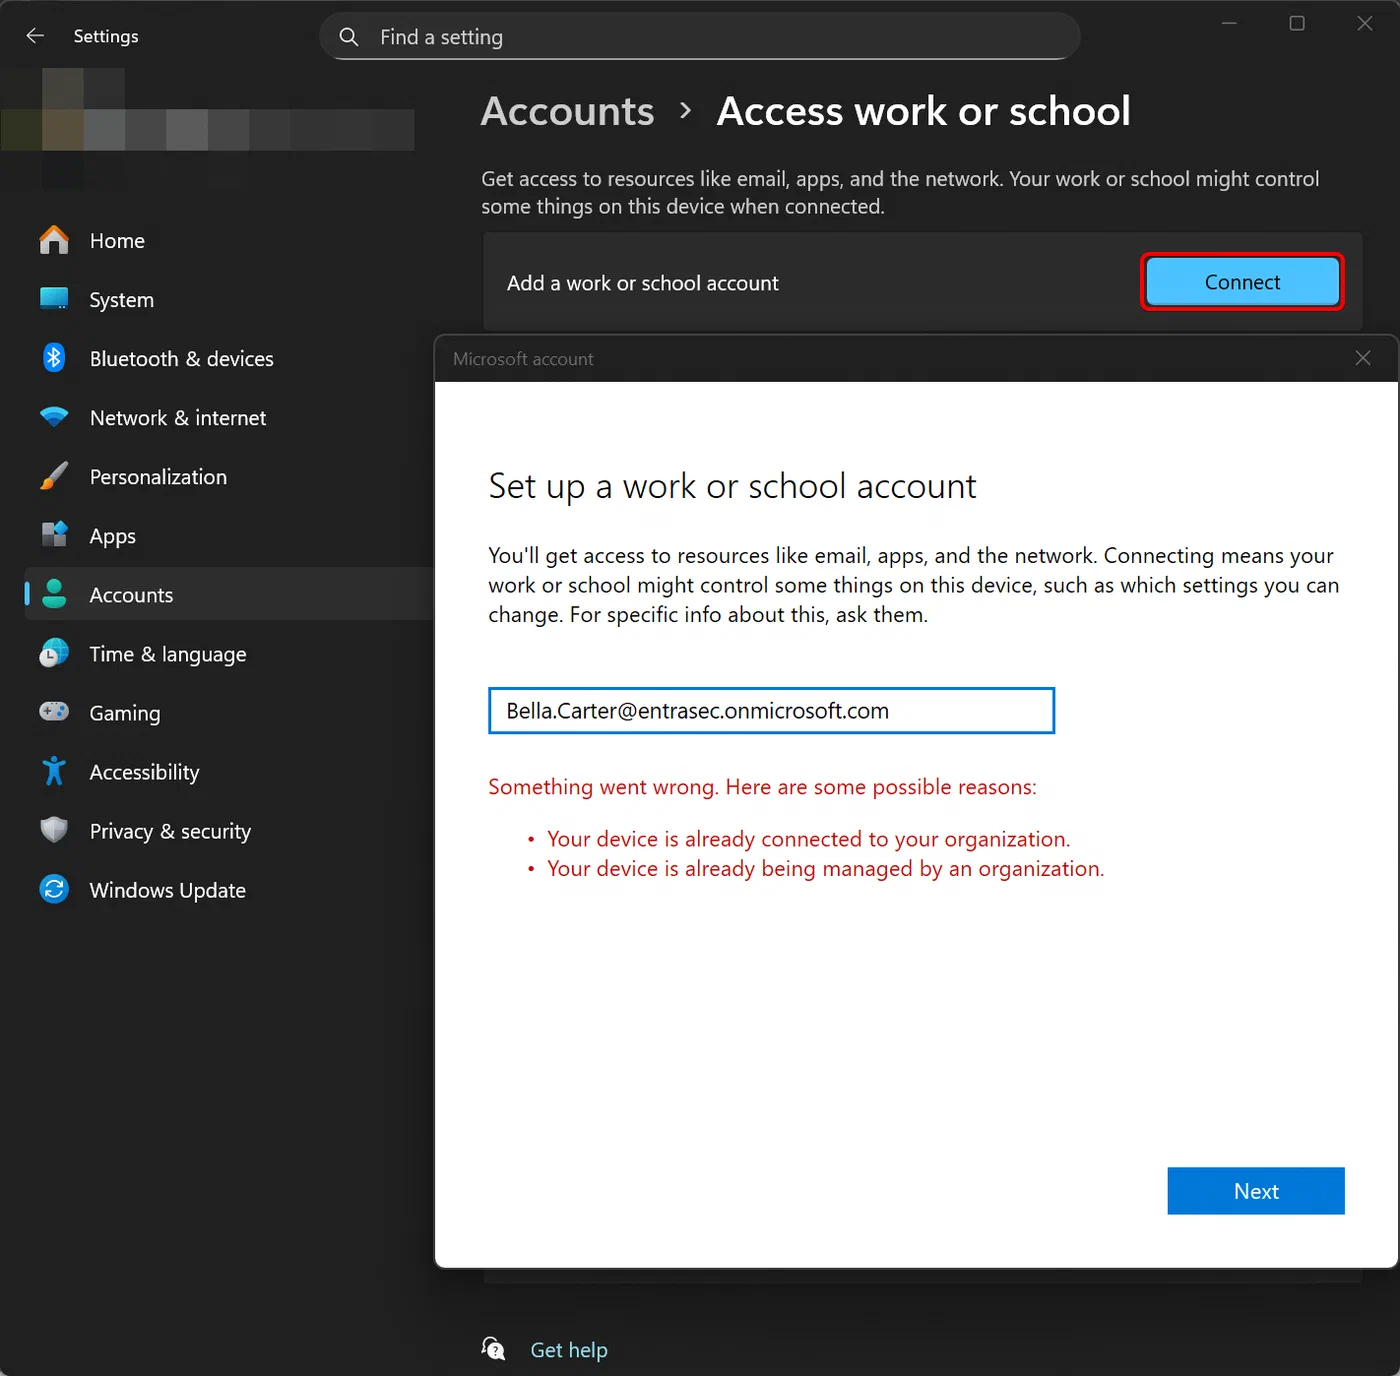Screen dimensions: 1400x1376
Task: Click the Connect button
Action: tap(1242, 282)
